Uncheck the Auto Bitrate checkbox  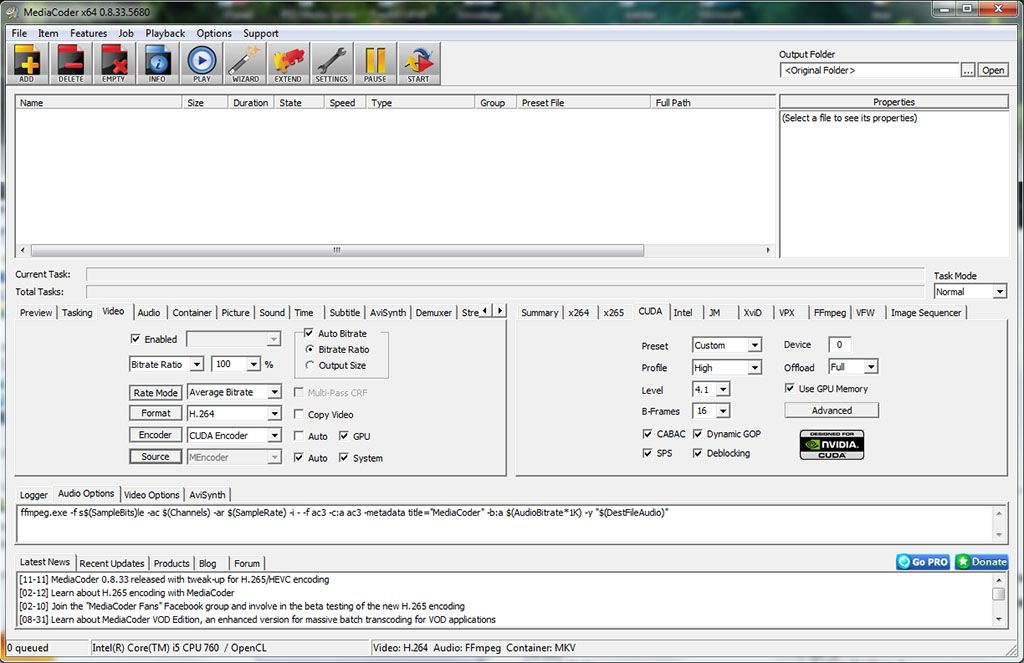(x=308, y=332)
